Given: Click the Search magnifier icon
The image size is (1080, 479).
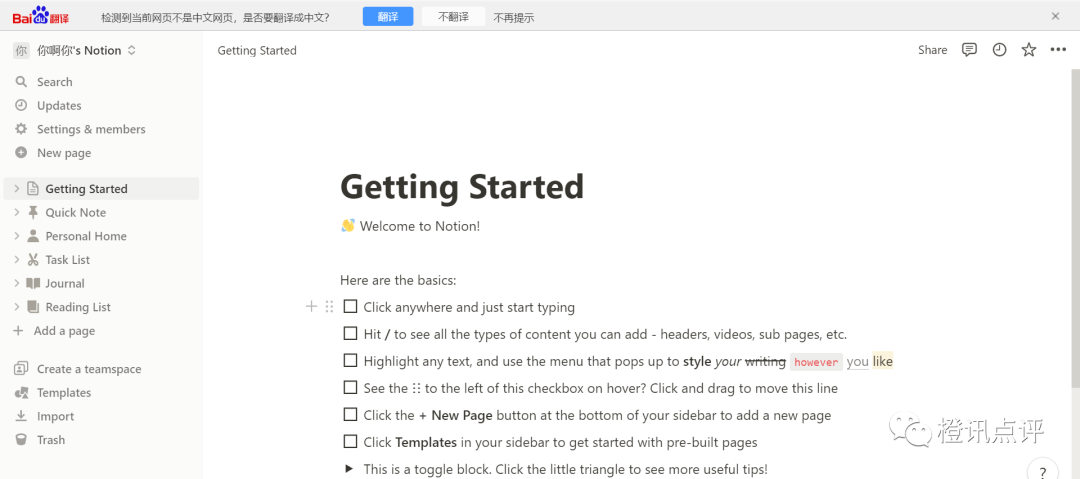Looking at the screenshot, I should coord(21,82).
